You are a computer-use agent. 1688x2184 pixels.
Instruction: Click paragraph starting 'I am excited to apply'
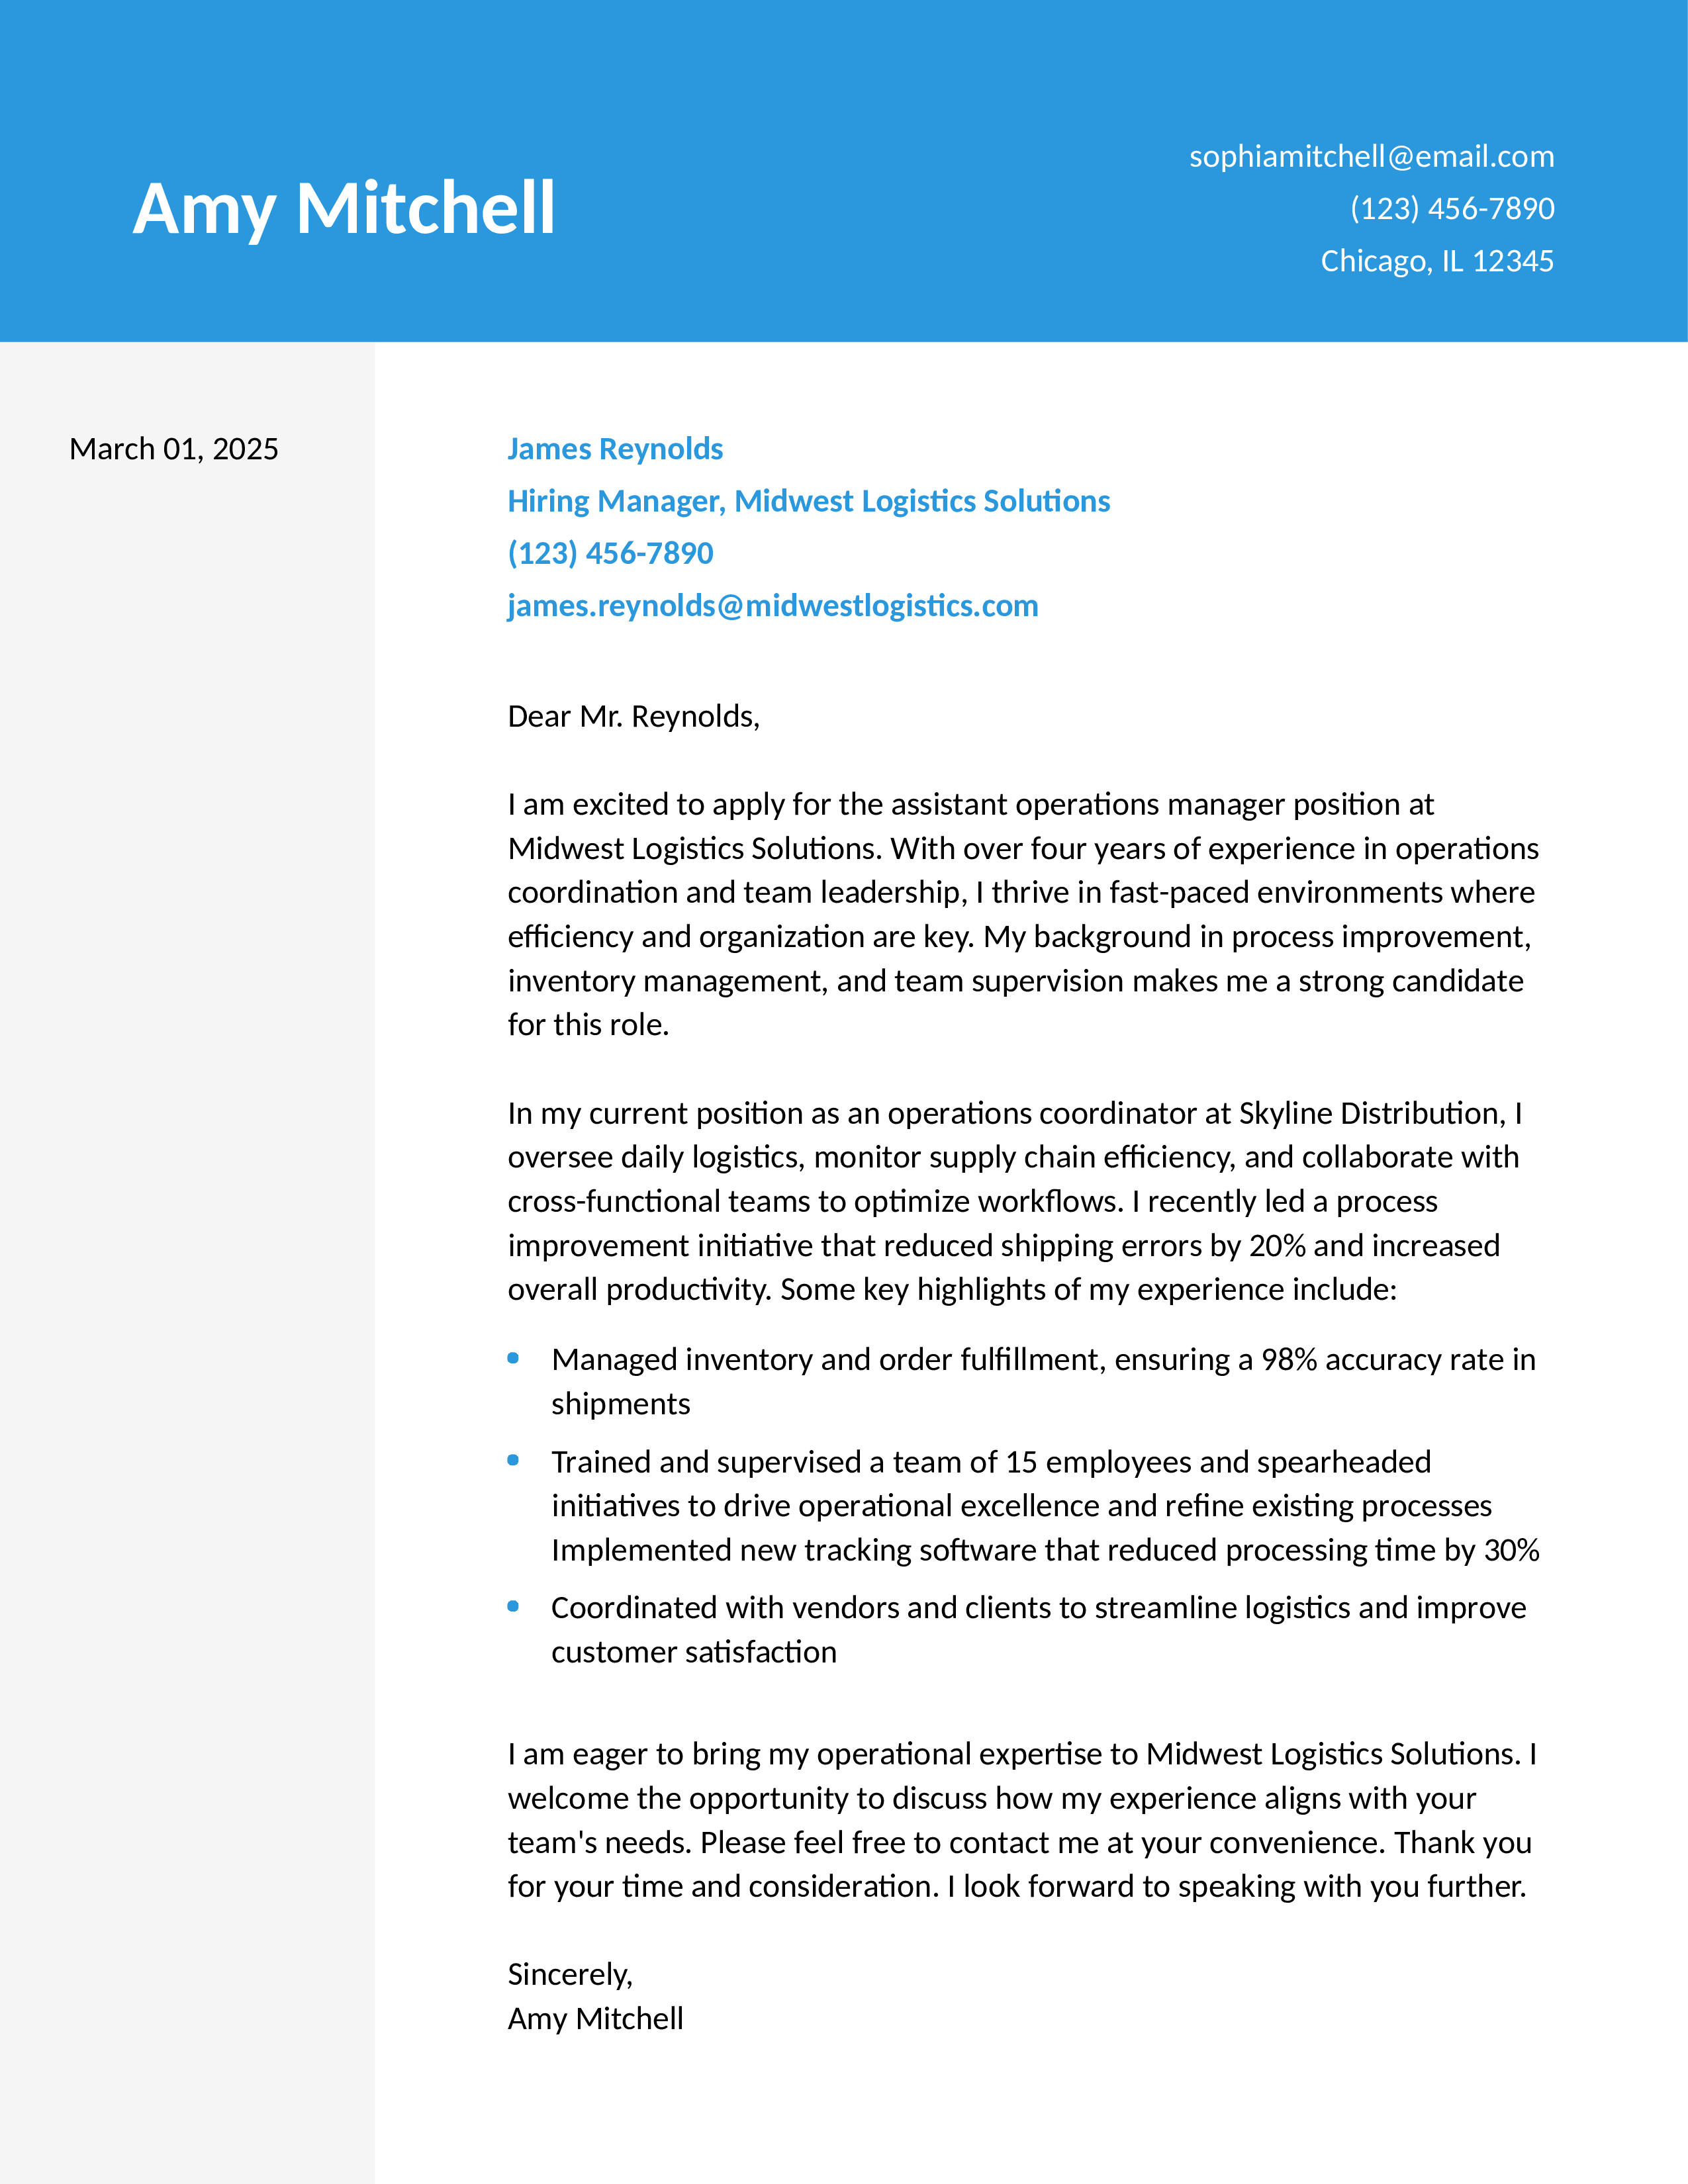pos(1023,914)
